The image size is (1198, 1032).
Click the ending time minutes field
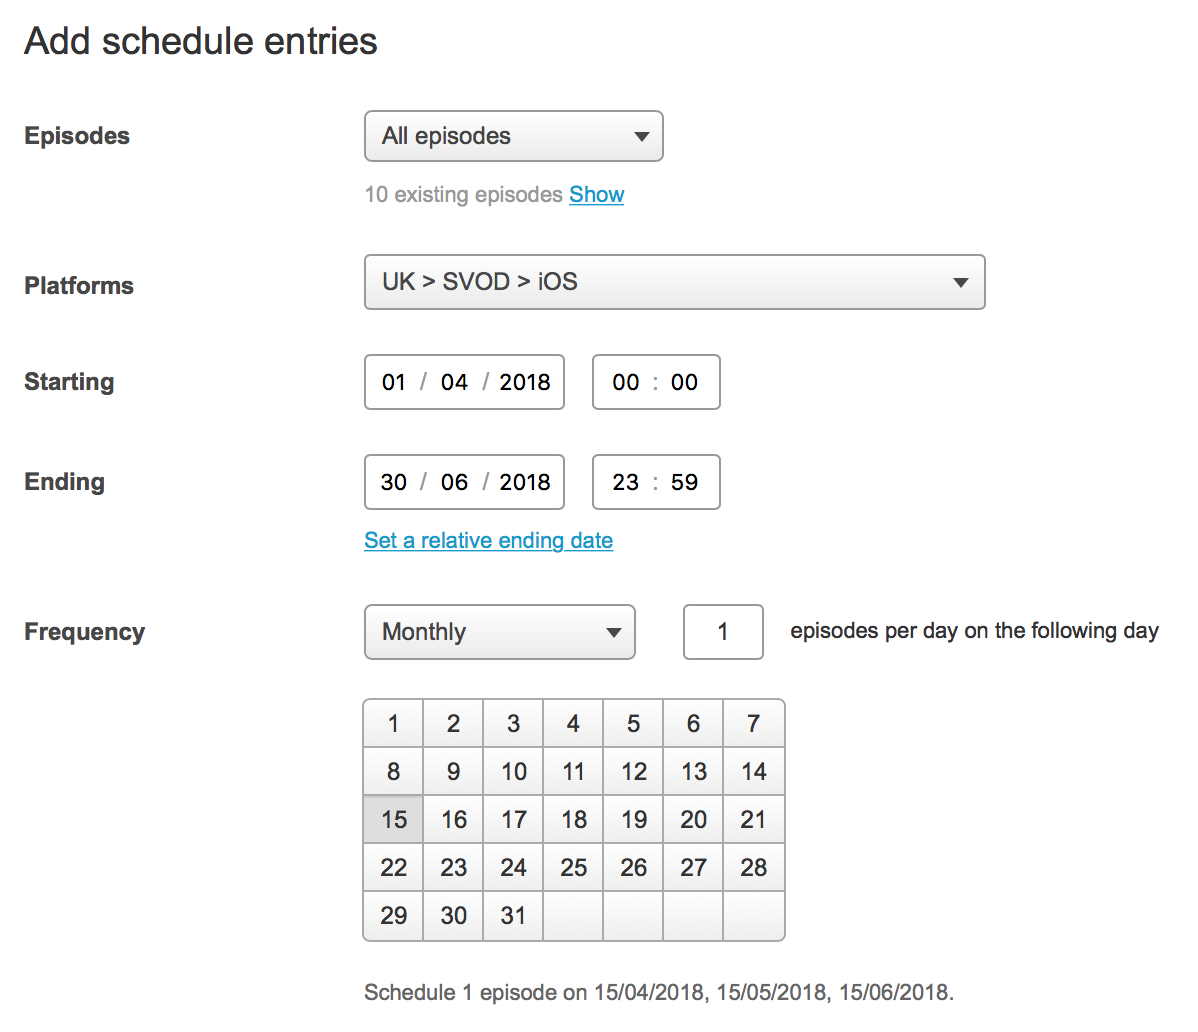tap(685, 482)
